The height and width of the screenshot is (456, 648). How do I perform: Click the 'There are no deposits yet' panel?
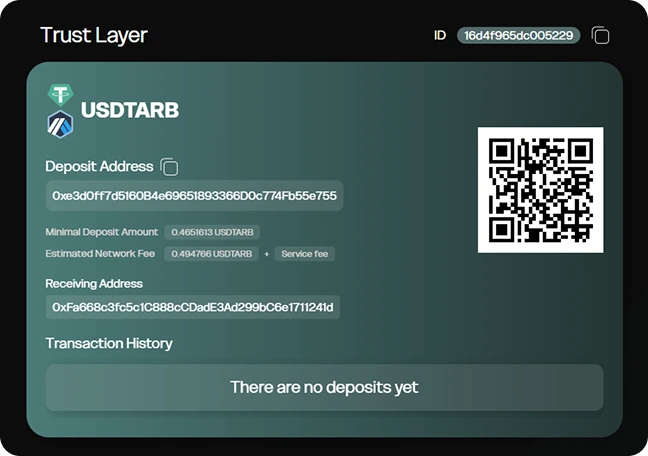[324, 387]
